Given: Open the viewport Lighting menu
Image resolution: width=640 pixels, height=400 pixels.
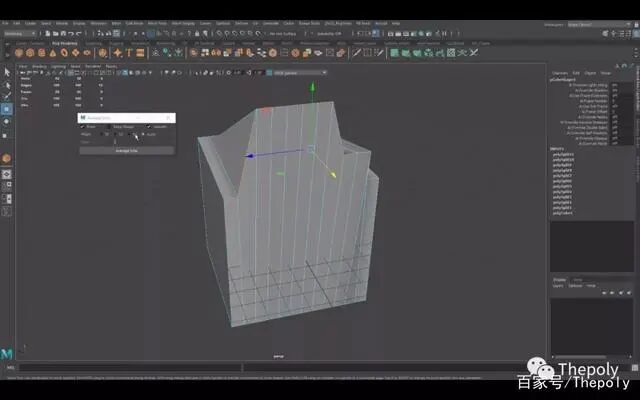Looking at the screenshot, I should [58, 66].
